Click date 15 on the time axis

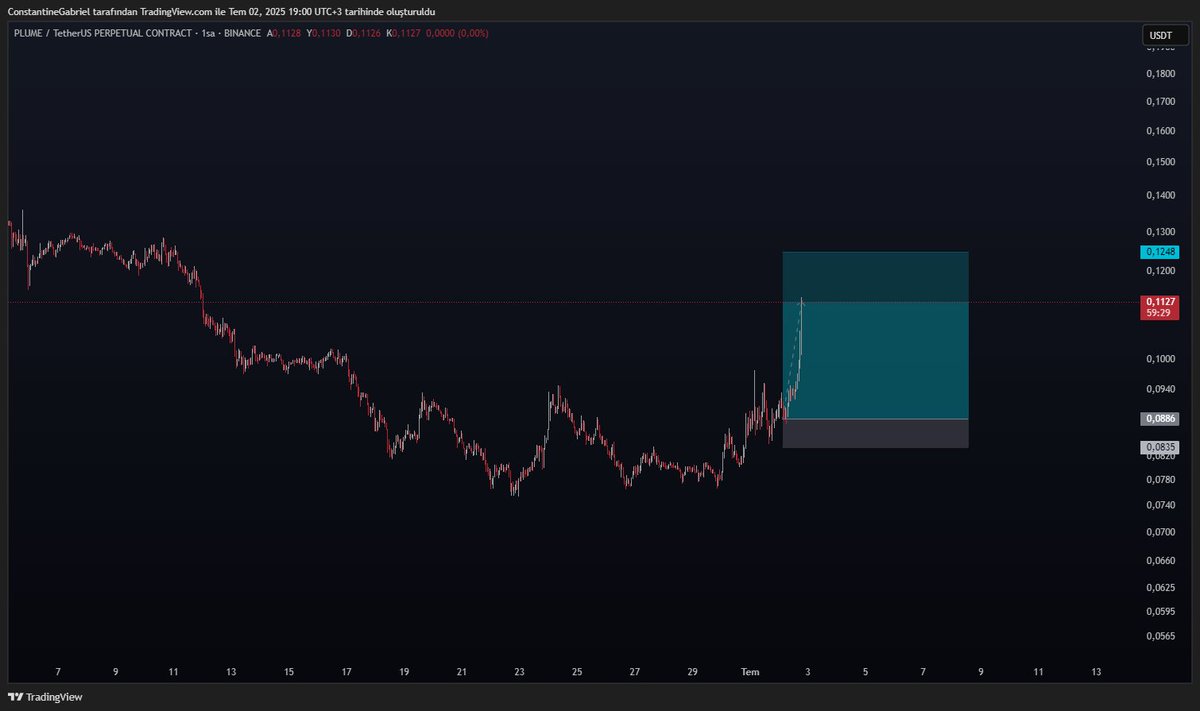tap(288, 672)
